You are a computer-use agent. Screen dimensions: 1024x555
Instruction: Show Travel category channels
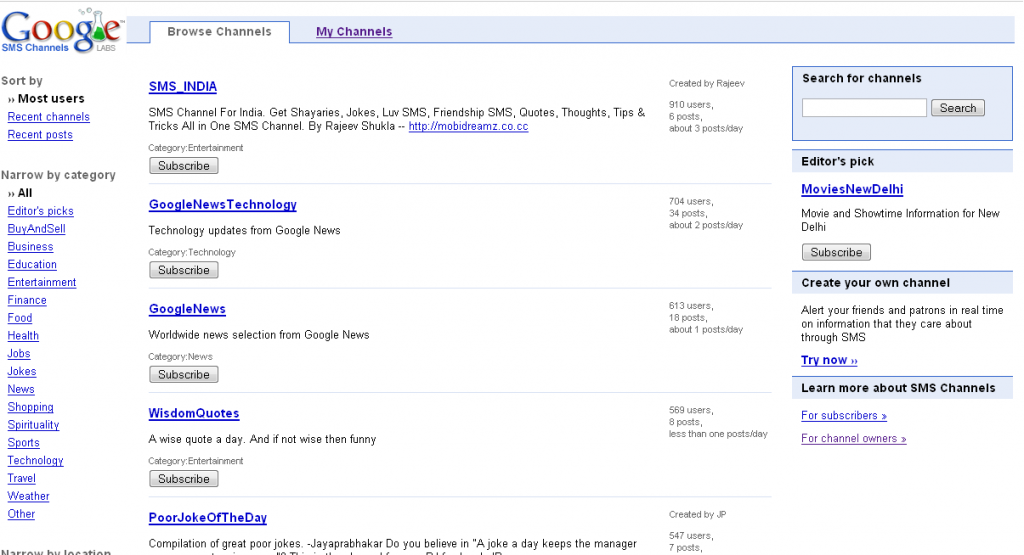22,478
